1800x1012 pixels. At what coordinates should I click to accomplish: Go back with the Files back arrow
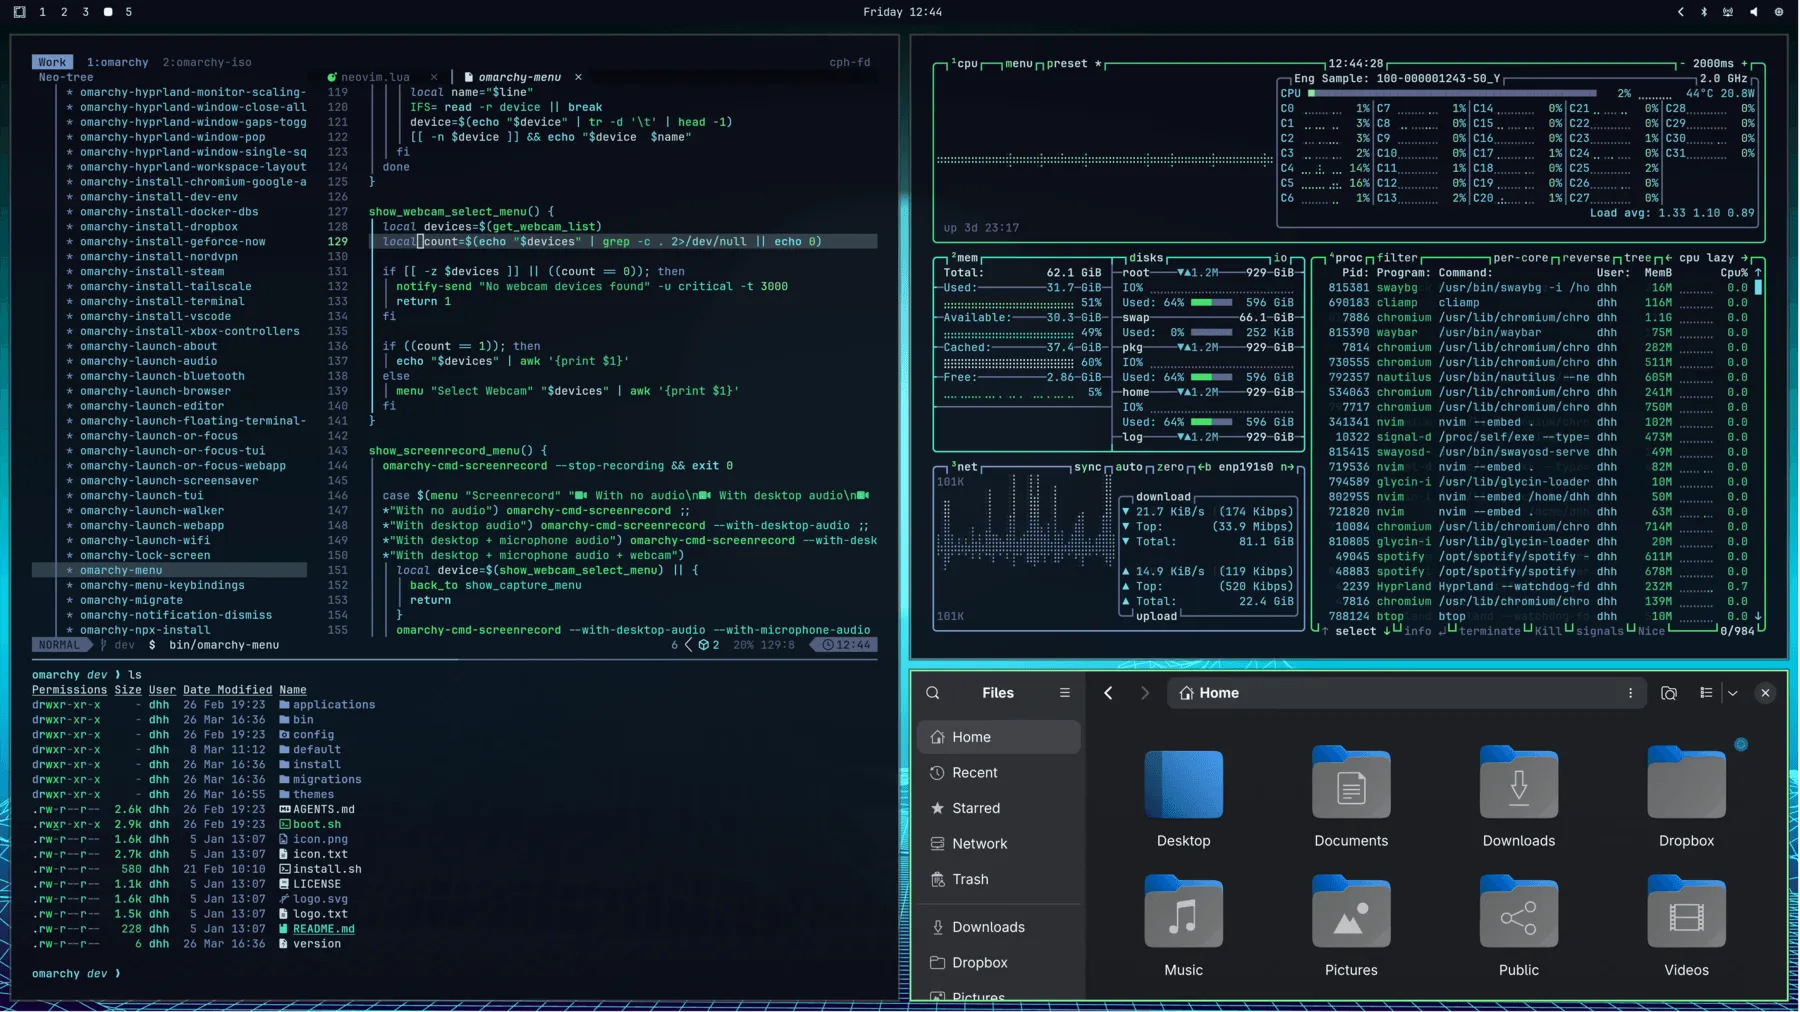click(x=1108, y=693)
